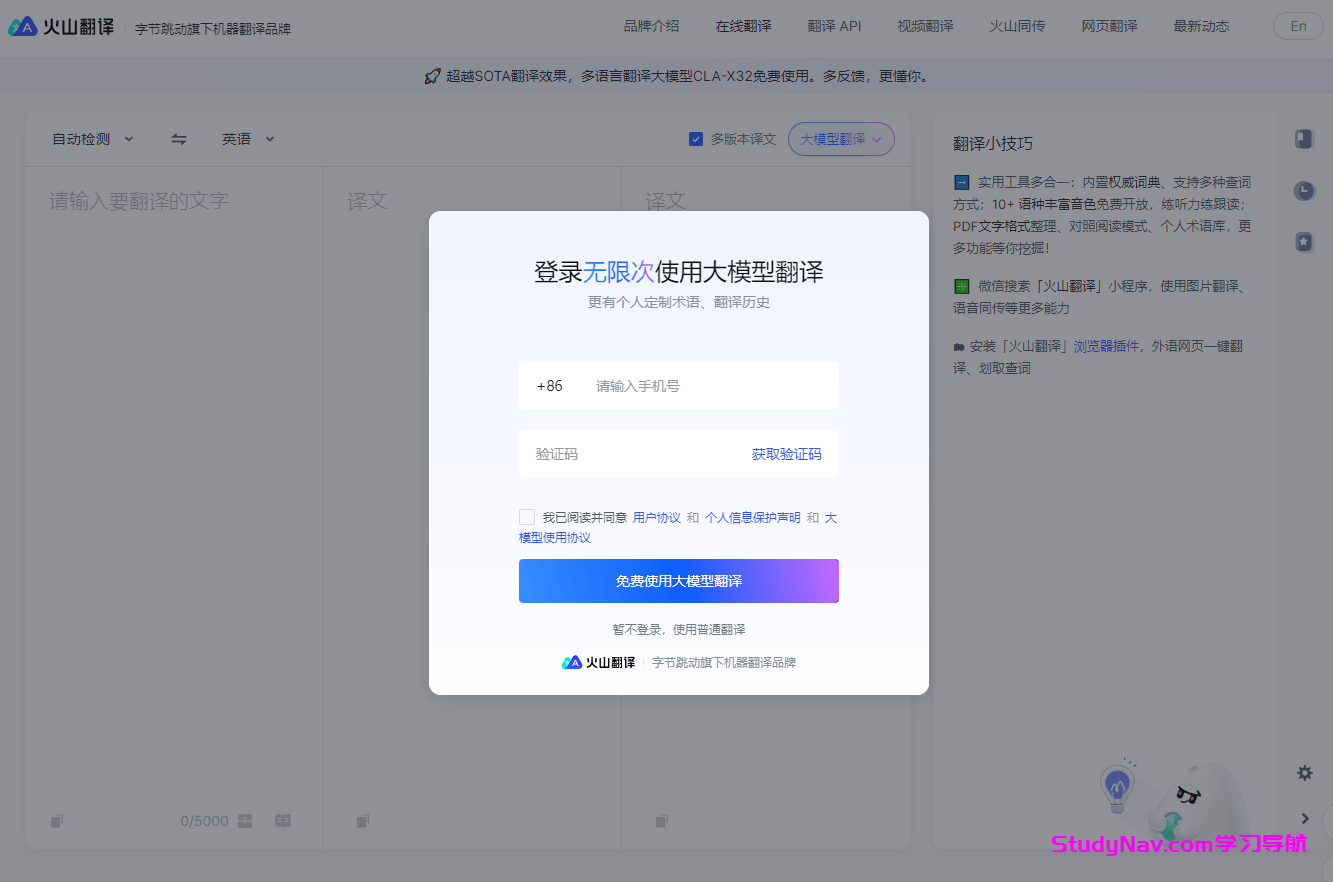
Task: Open 品牌介绍 in the top navigation
Action: [x=651, y=26]
